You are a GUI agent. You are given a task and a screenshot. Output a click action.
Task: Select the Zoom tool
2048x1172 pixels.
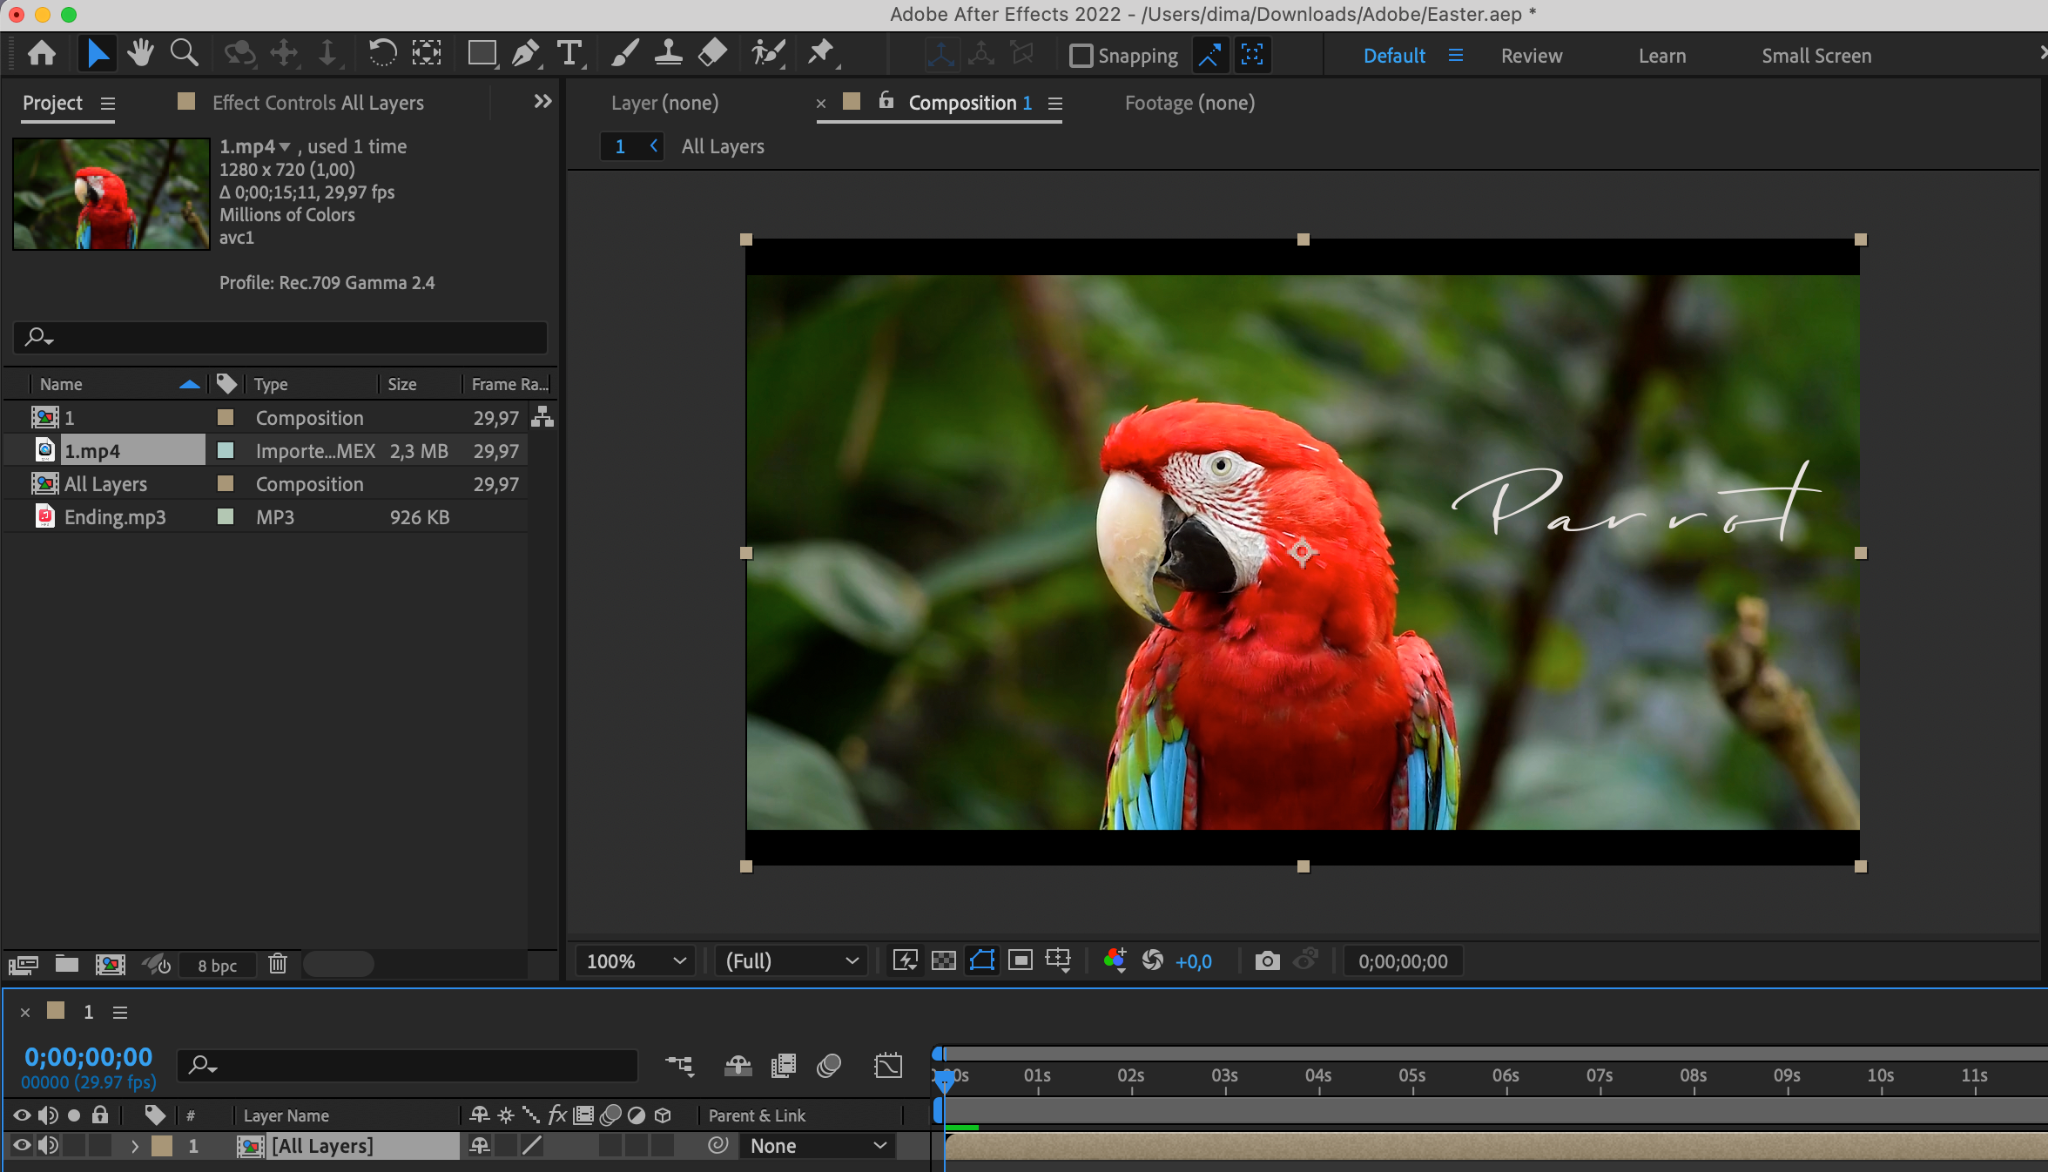coord(184,53)
